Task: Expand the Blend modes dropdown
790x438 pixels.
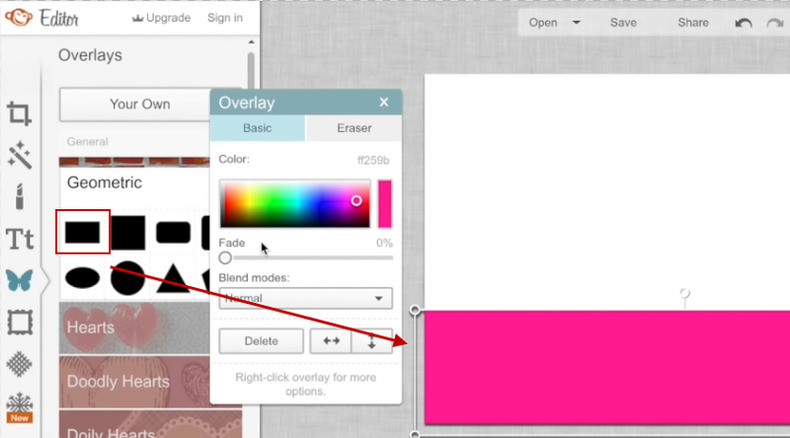Action: 305,298
